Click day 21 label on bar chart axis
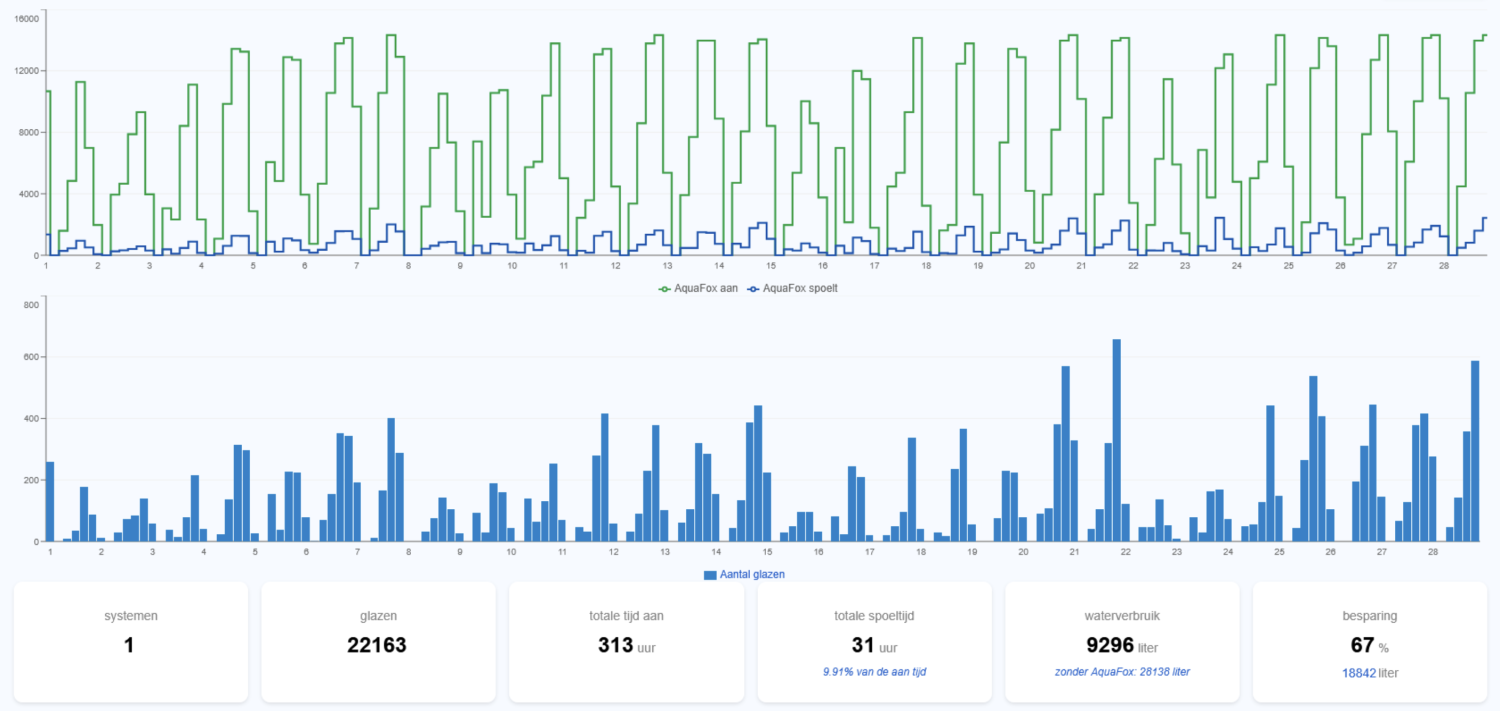The image size is (1500, 711). (1074, 551)
